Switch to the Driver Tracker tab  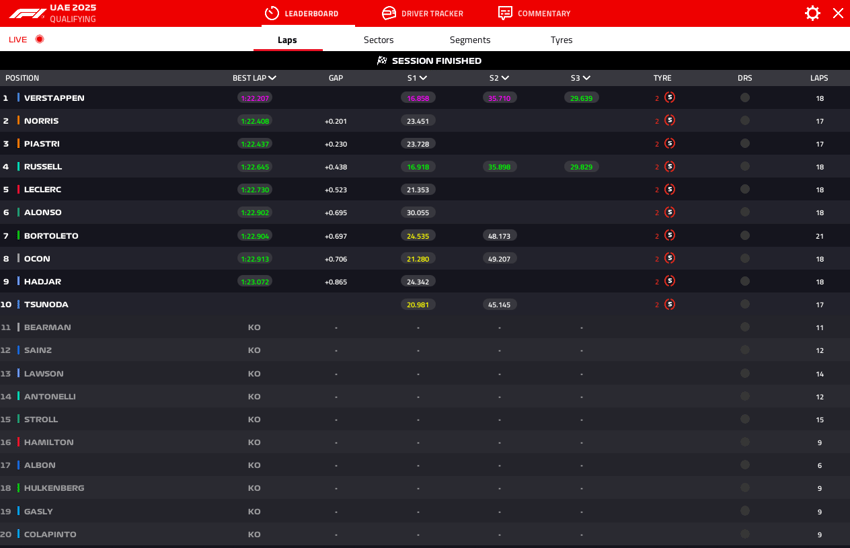pyautogui.click(x=422, y=14)
